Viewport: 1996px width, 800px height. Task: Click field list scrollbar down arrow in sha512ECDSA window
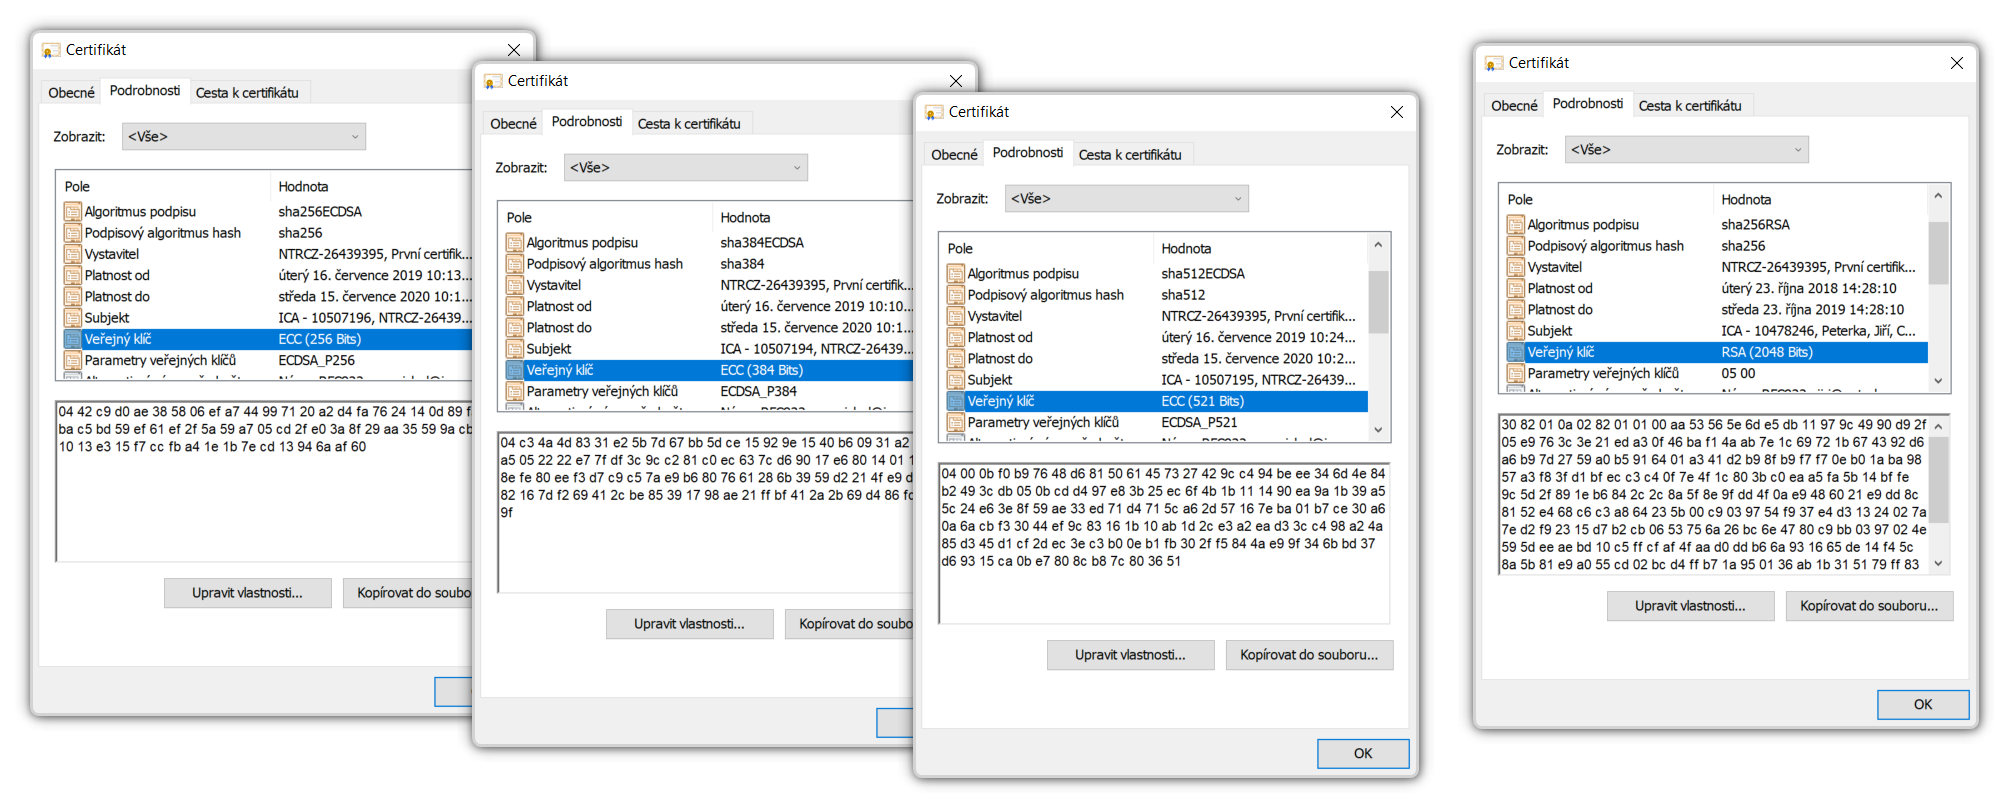click(1378, 430)
